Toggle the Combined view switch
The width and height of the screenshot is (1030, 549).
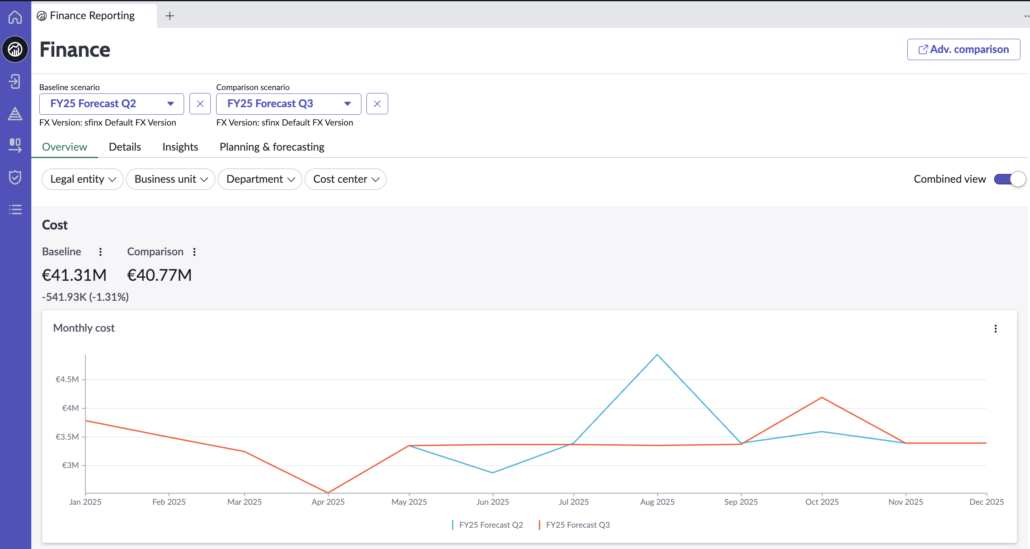coord(1009,179)
